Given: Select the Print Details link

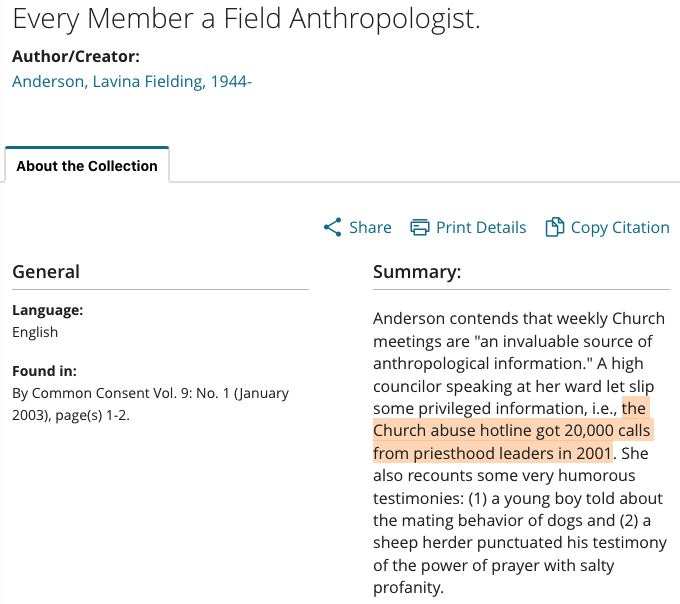Looking at the screenshot, I should tap(481, 227).
